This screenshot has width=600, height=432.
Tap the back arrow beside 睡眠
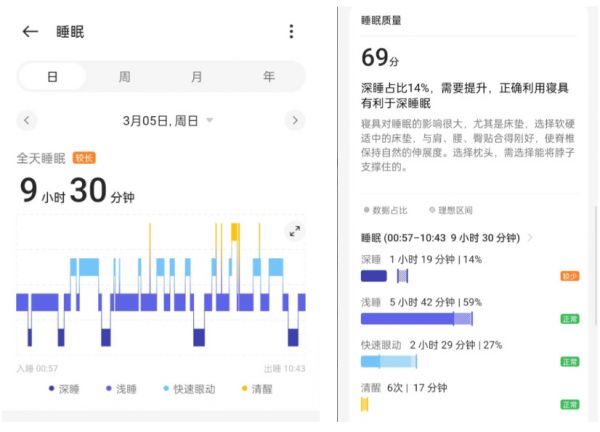30,32
